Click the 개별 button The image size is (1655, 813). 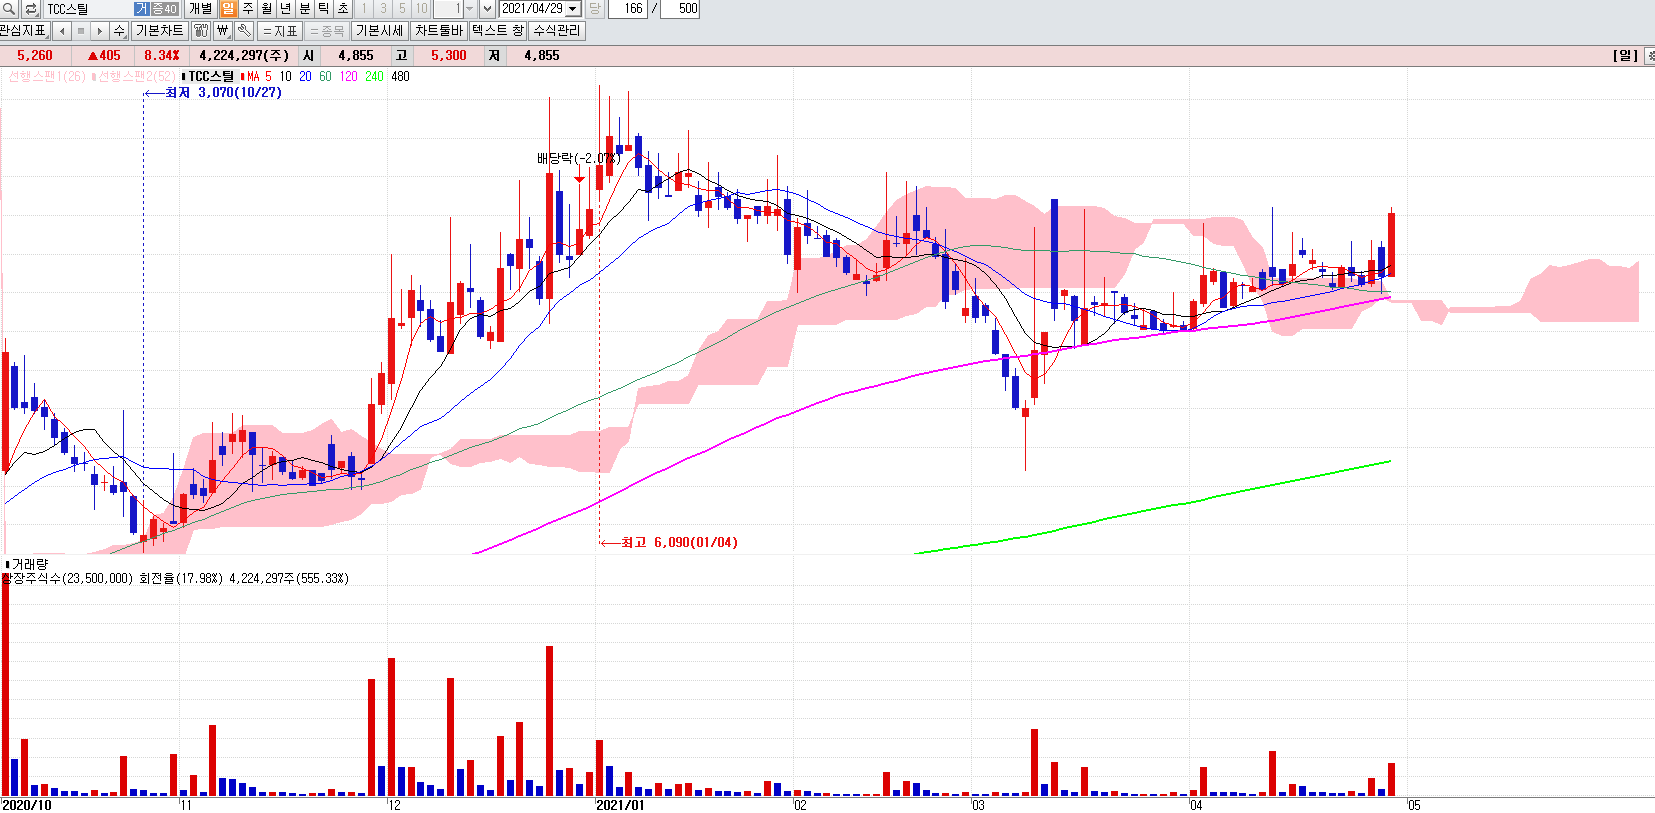tap(200, 9)
